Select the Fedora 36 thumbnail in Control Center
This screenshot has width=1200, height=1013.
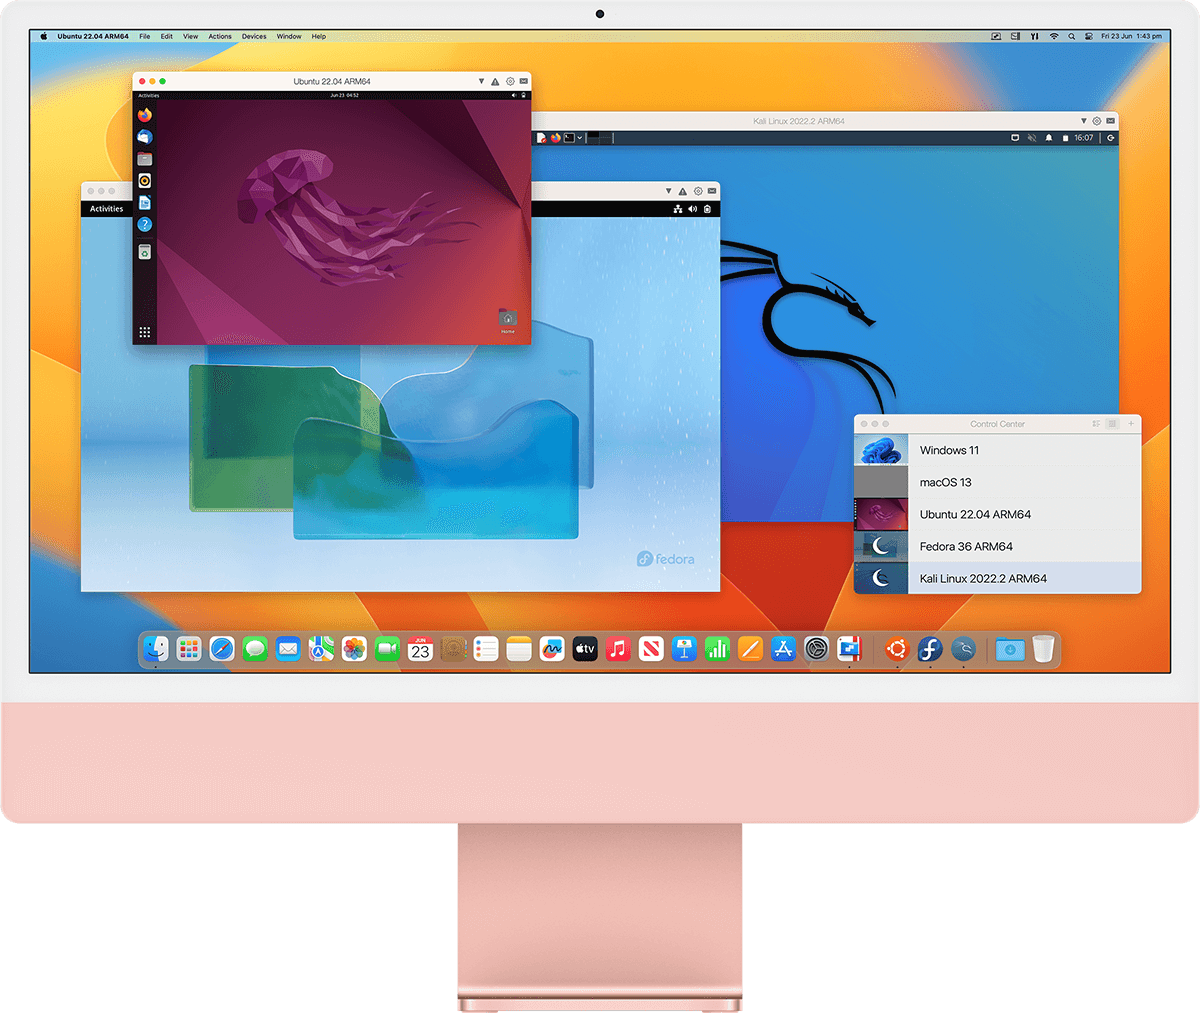pos(881,546)
